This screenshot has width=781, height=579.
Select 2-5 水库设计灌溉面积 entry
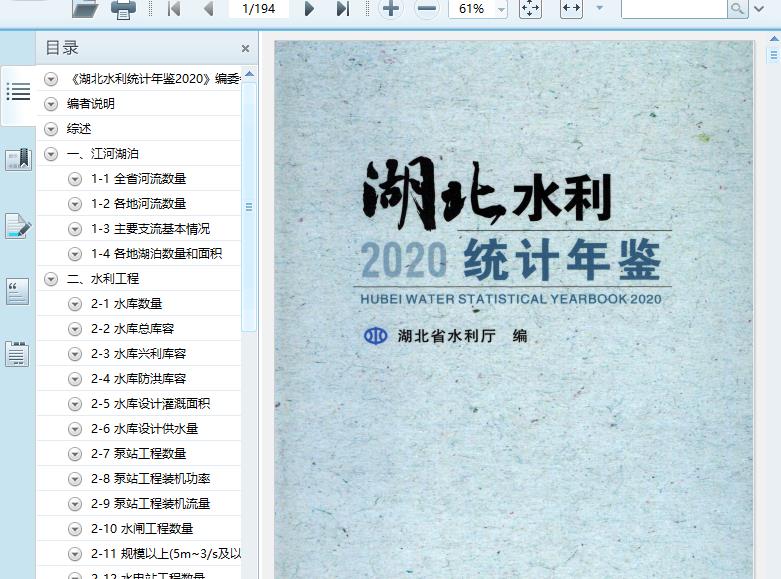pos(150,404)
